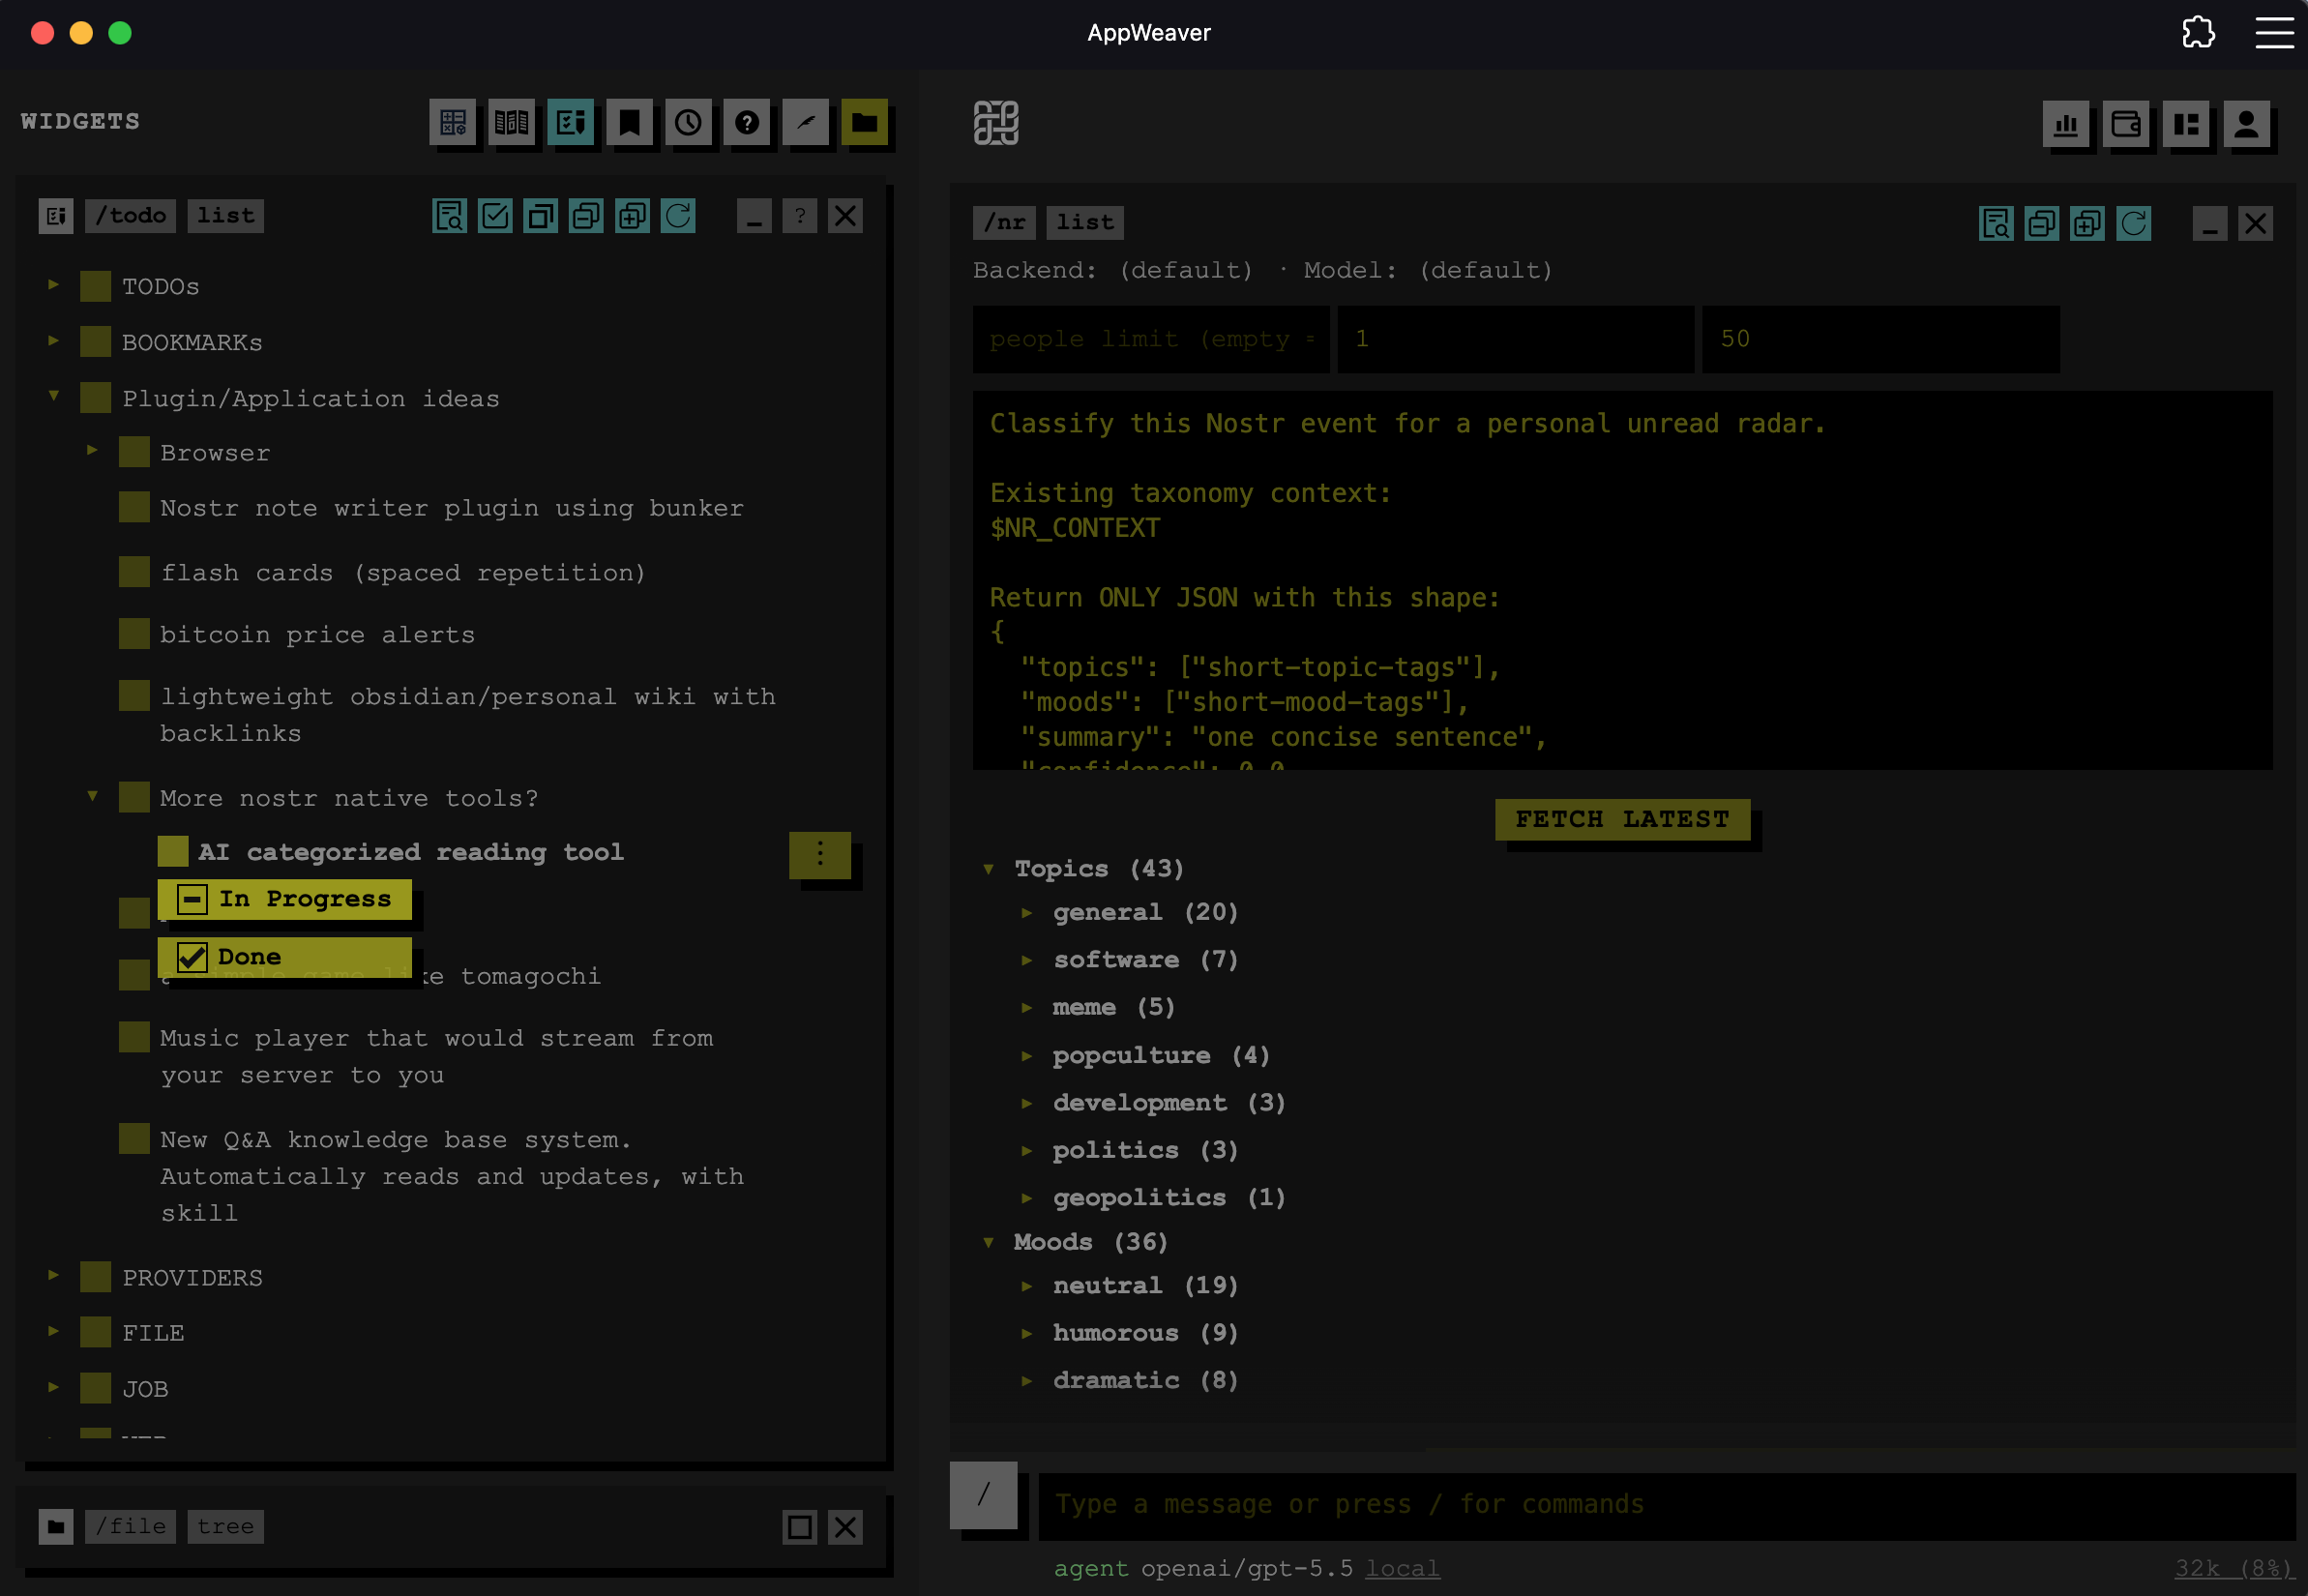
Task: Search the /nr list panel
Action: [1996, 224]
